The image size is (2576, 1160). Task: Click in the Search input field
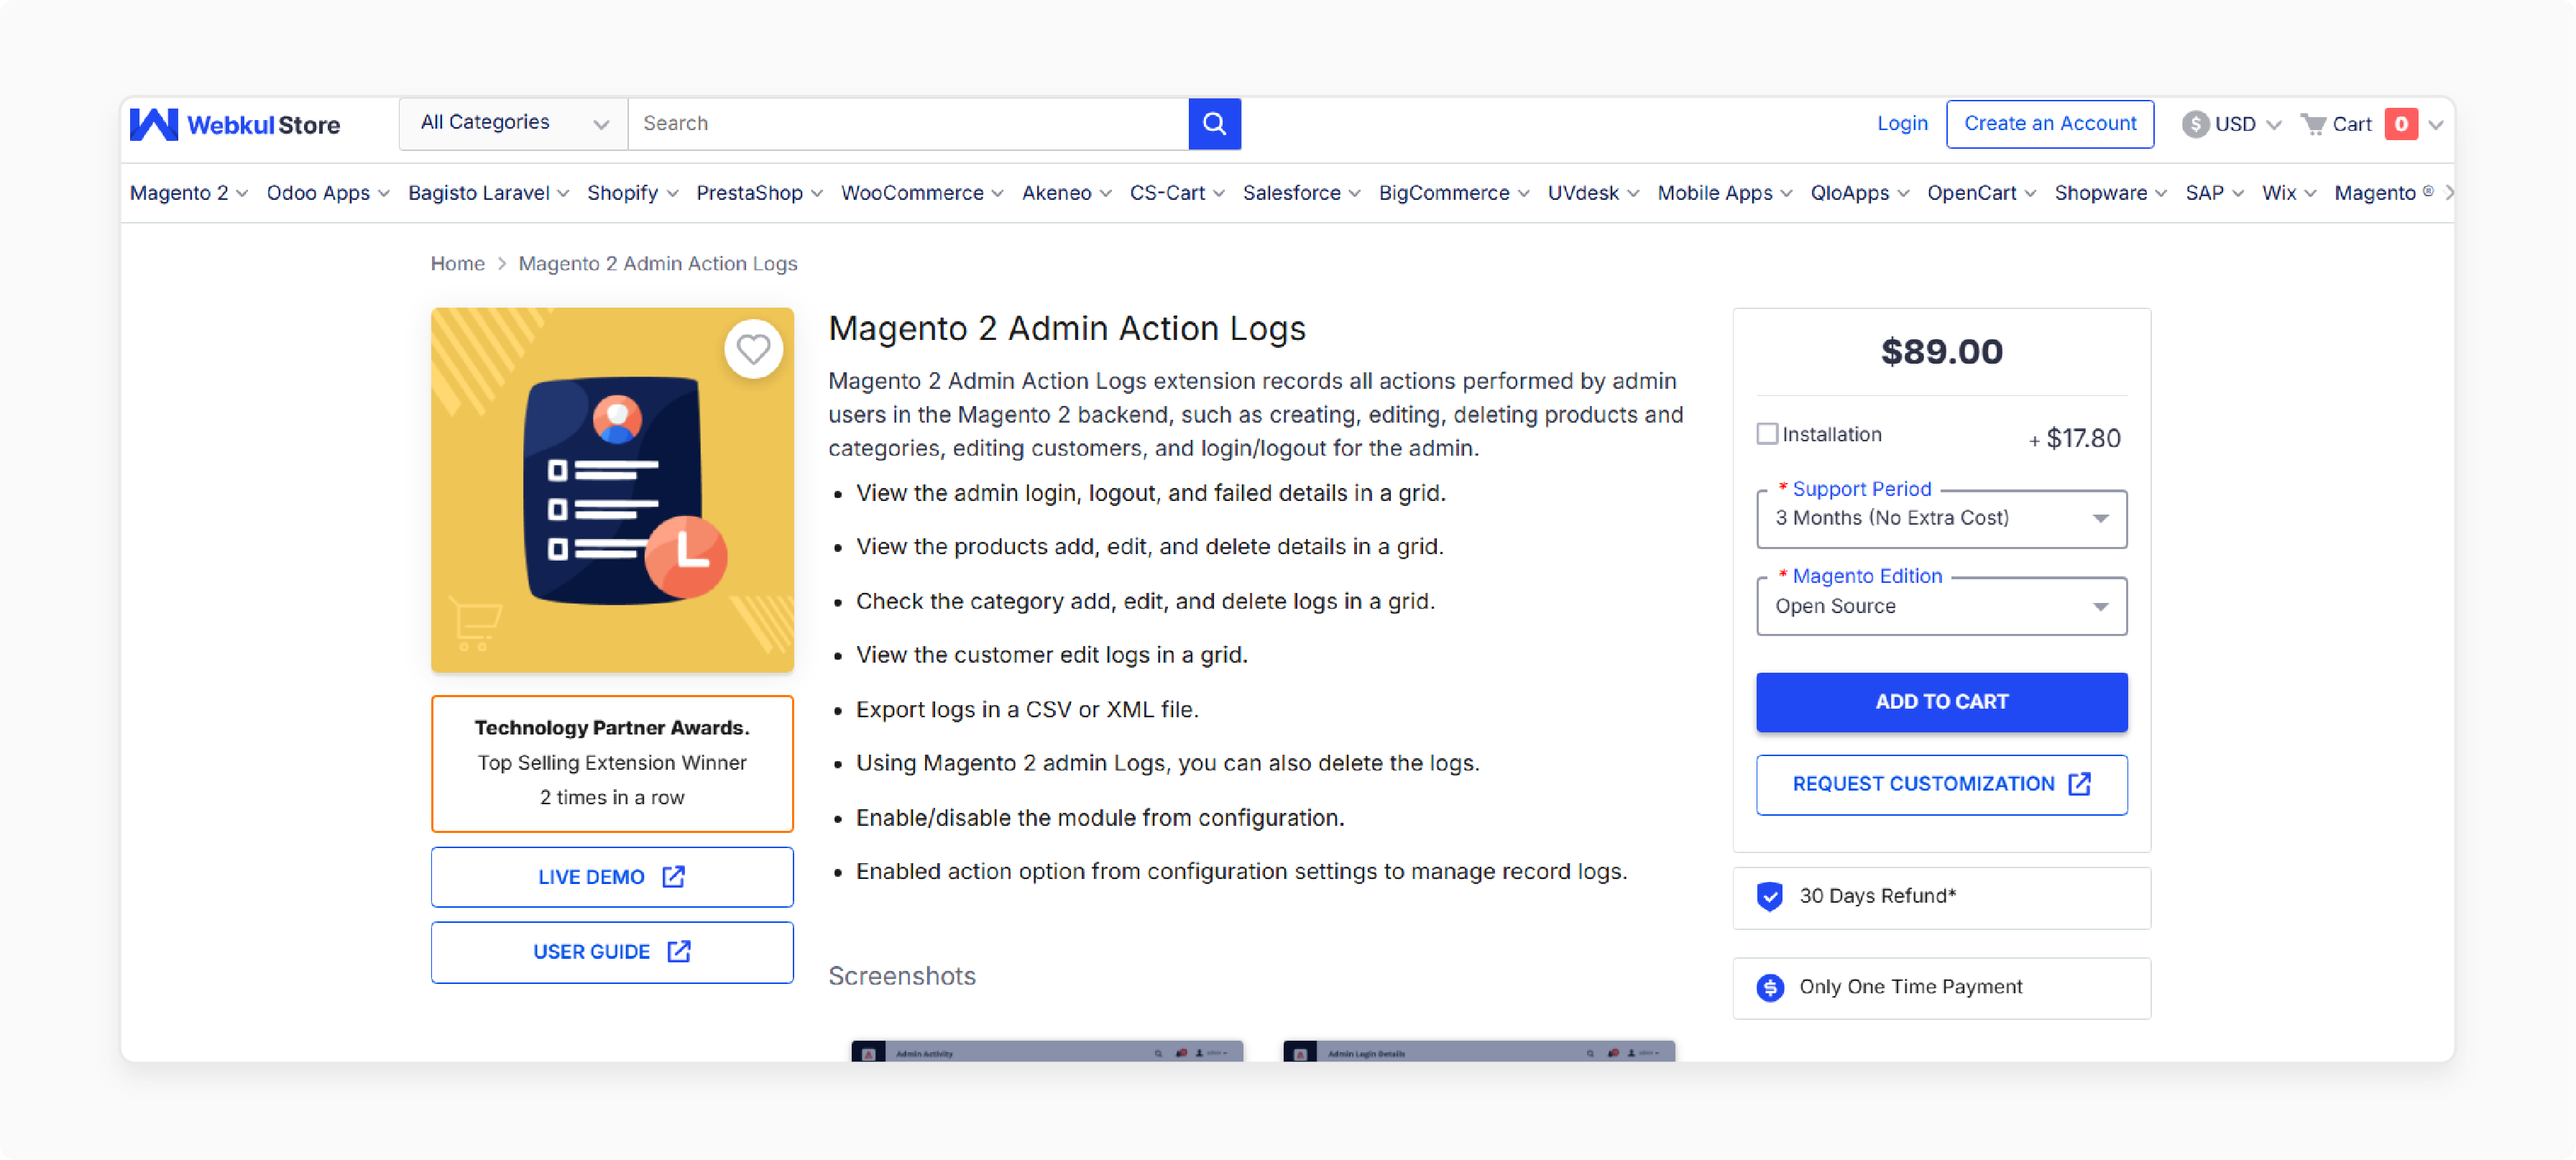click(908, 123)
